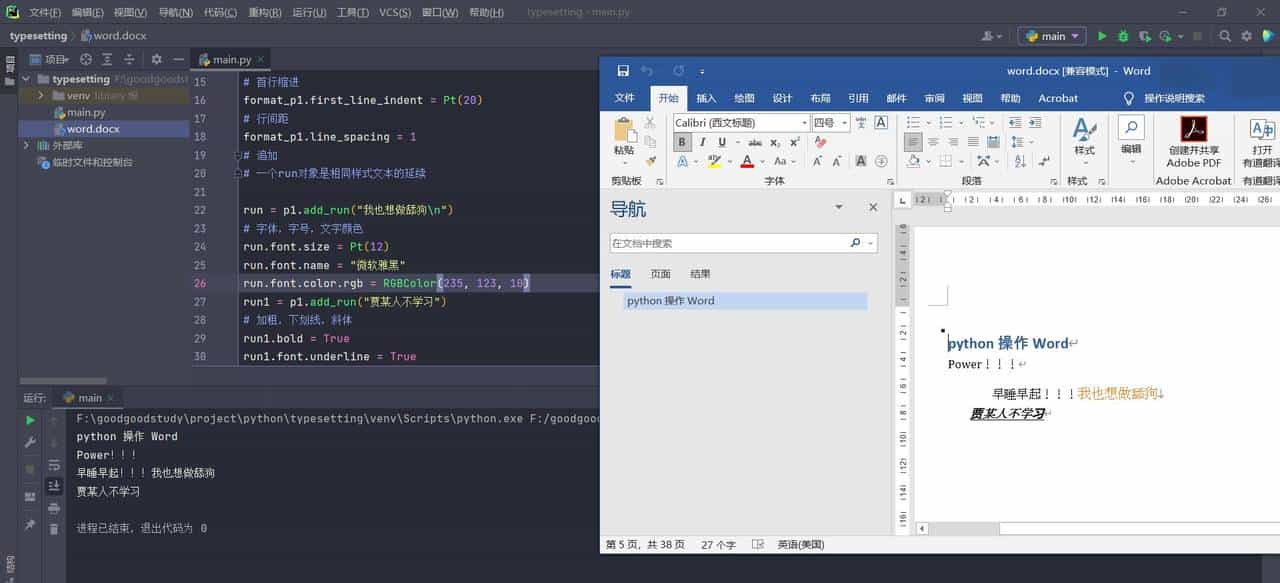Image resolution: width=1280 pixels, height=583 pixels.
Task: Open the VCS menu in PyCharm
Action: tap(391, 12)
